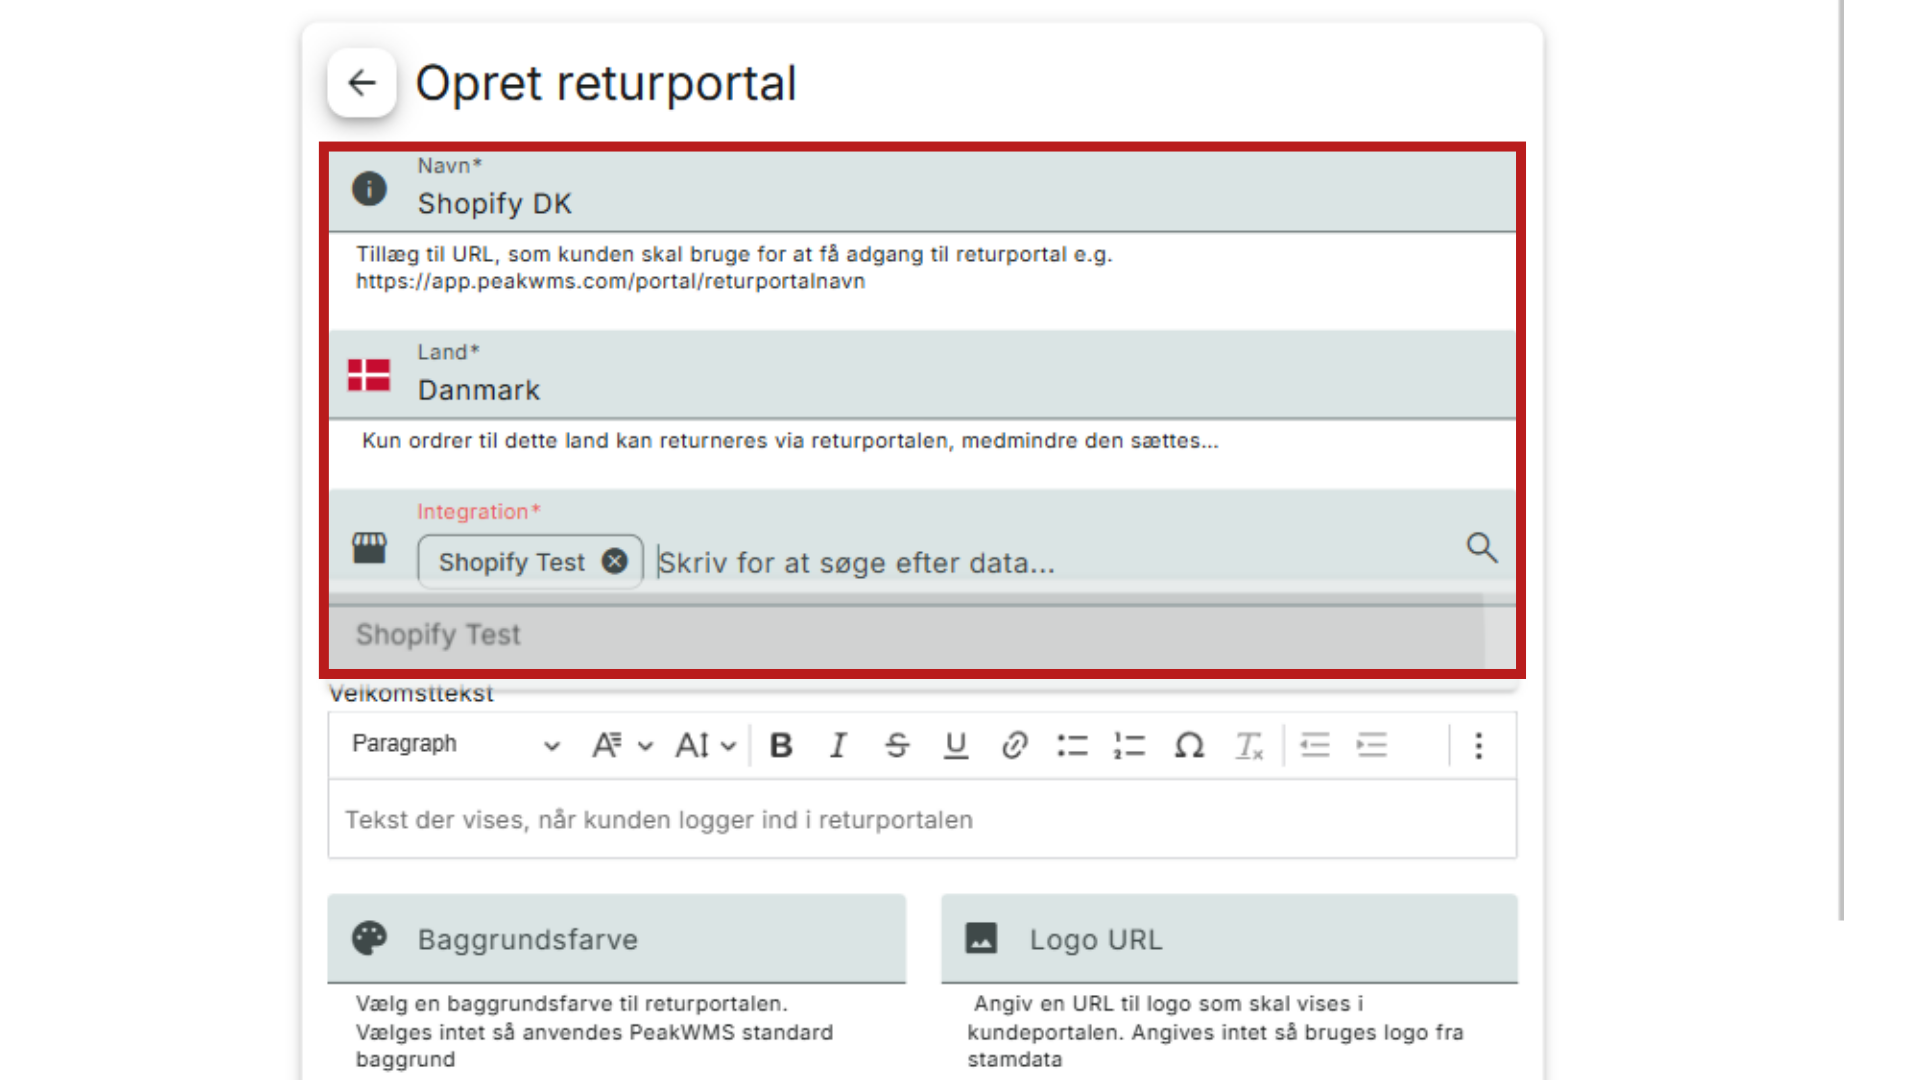Create a numbered list
1920x1080 pixels.
pyautogui.click(x=1130, y=745)
